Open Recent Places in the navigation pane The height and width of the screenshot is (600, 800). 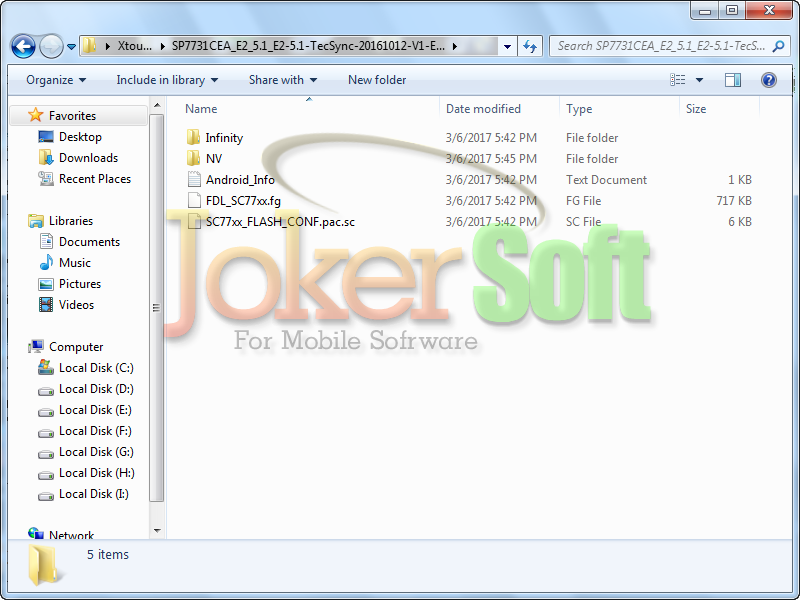tap(95, 179)
